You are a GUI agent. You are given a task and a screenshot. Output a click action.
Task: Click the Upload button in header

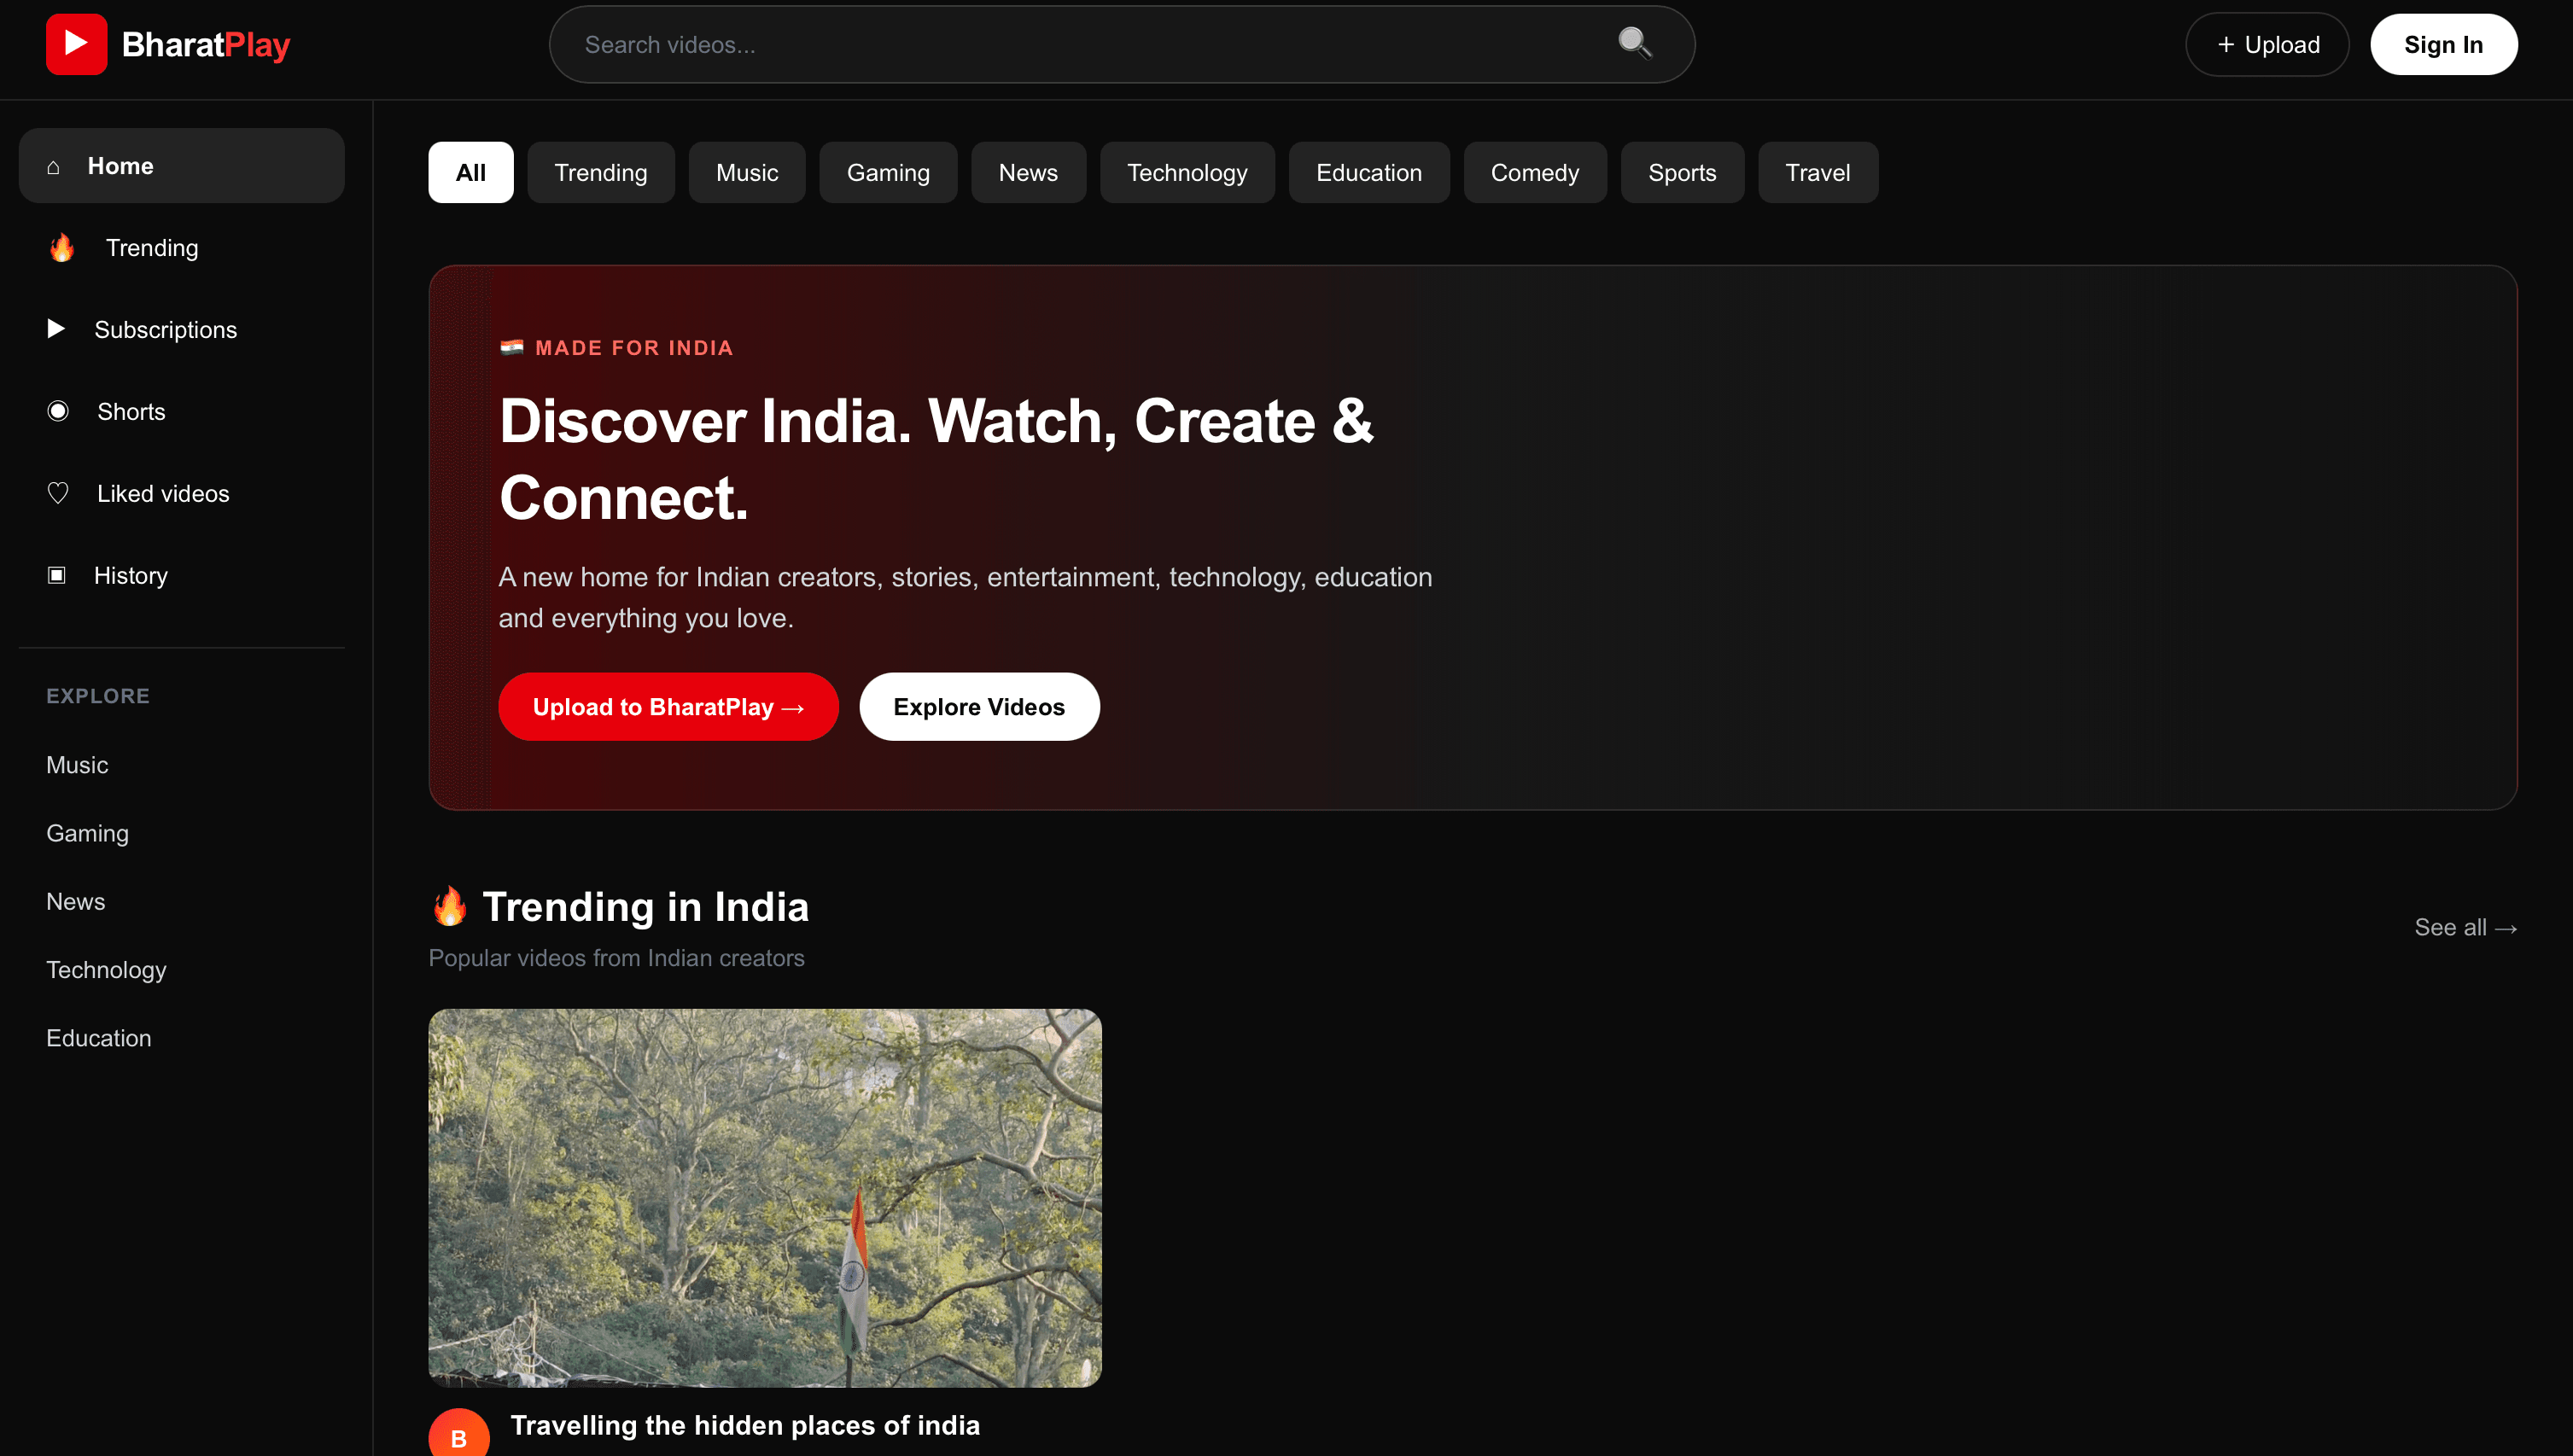tap(2267, 44)
